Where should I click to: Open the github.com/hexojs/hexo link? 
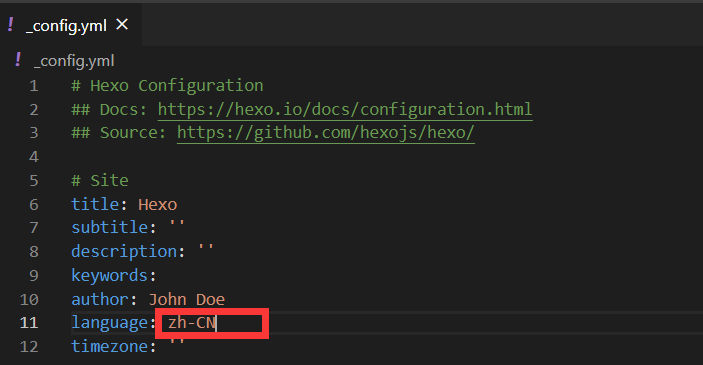pos(325,133)
